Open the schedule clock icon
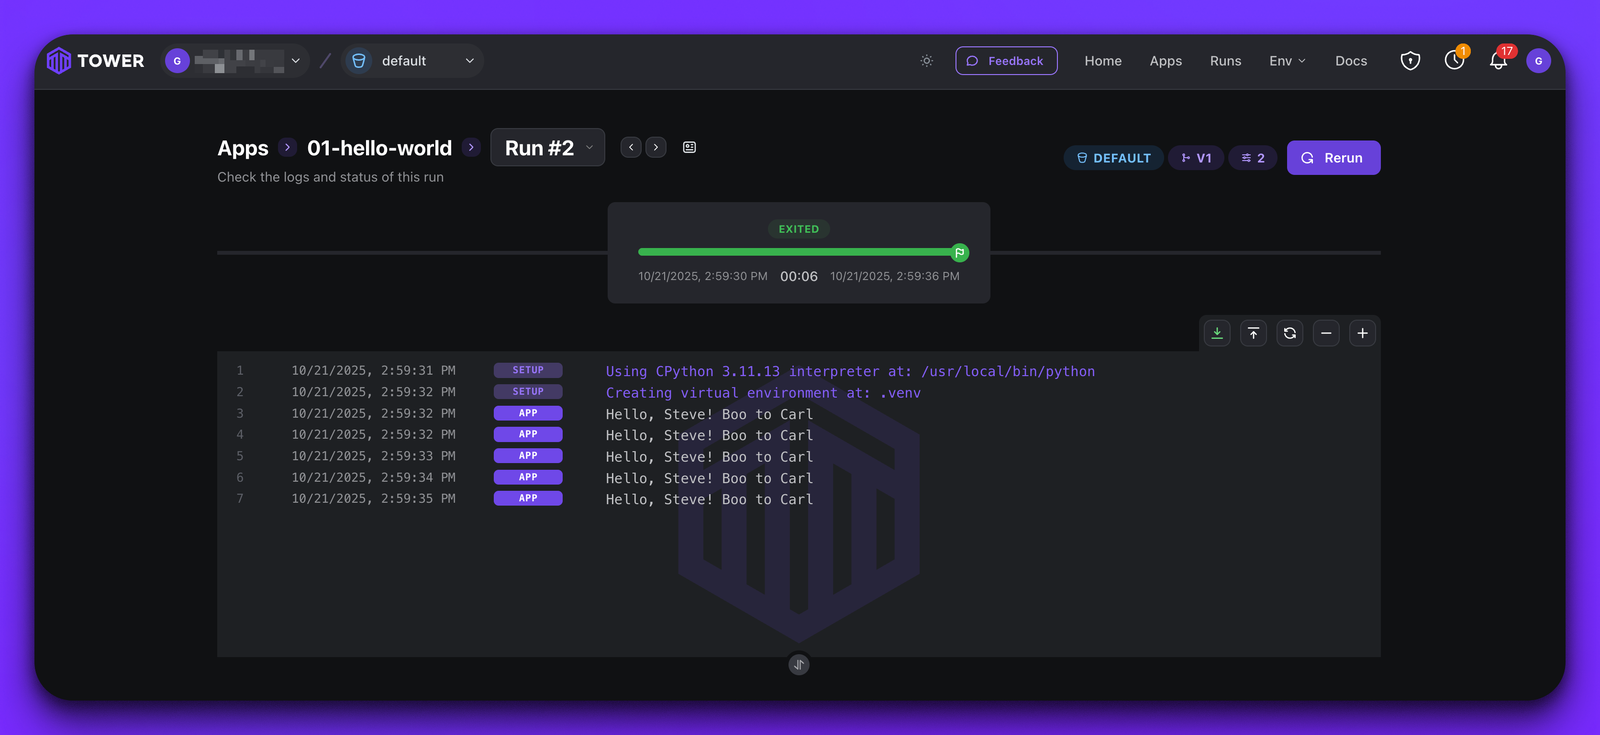 coord(1454,61)
